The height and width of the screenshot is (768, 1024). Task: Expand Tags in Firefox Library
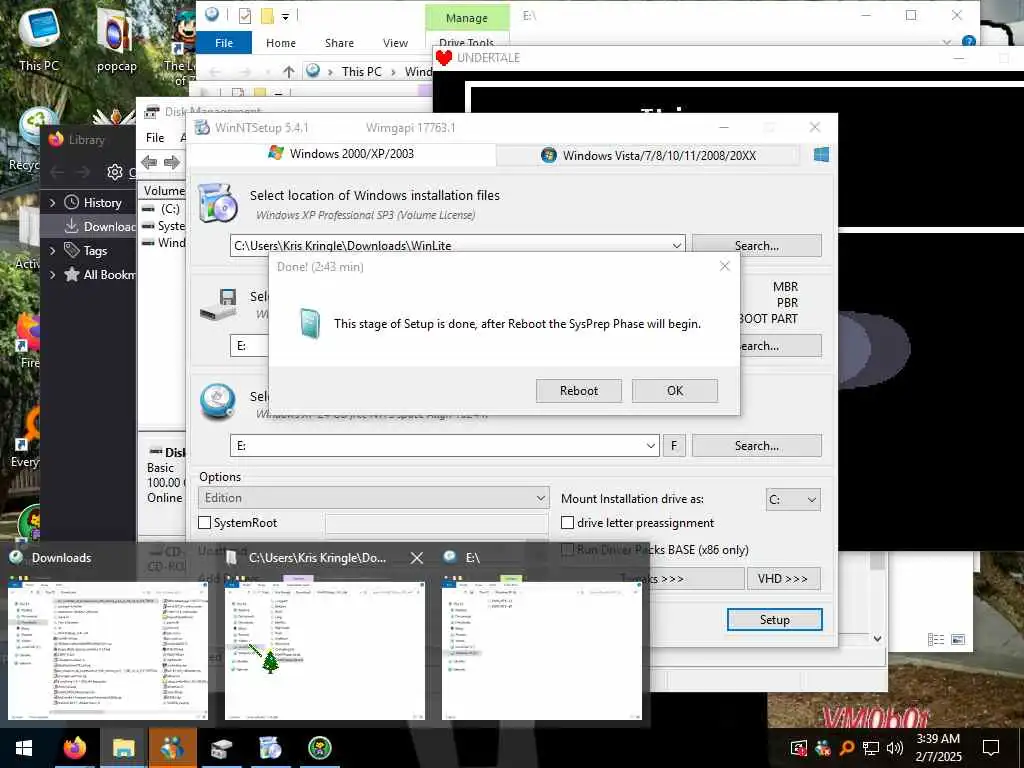(x=52, y=251)
